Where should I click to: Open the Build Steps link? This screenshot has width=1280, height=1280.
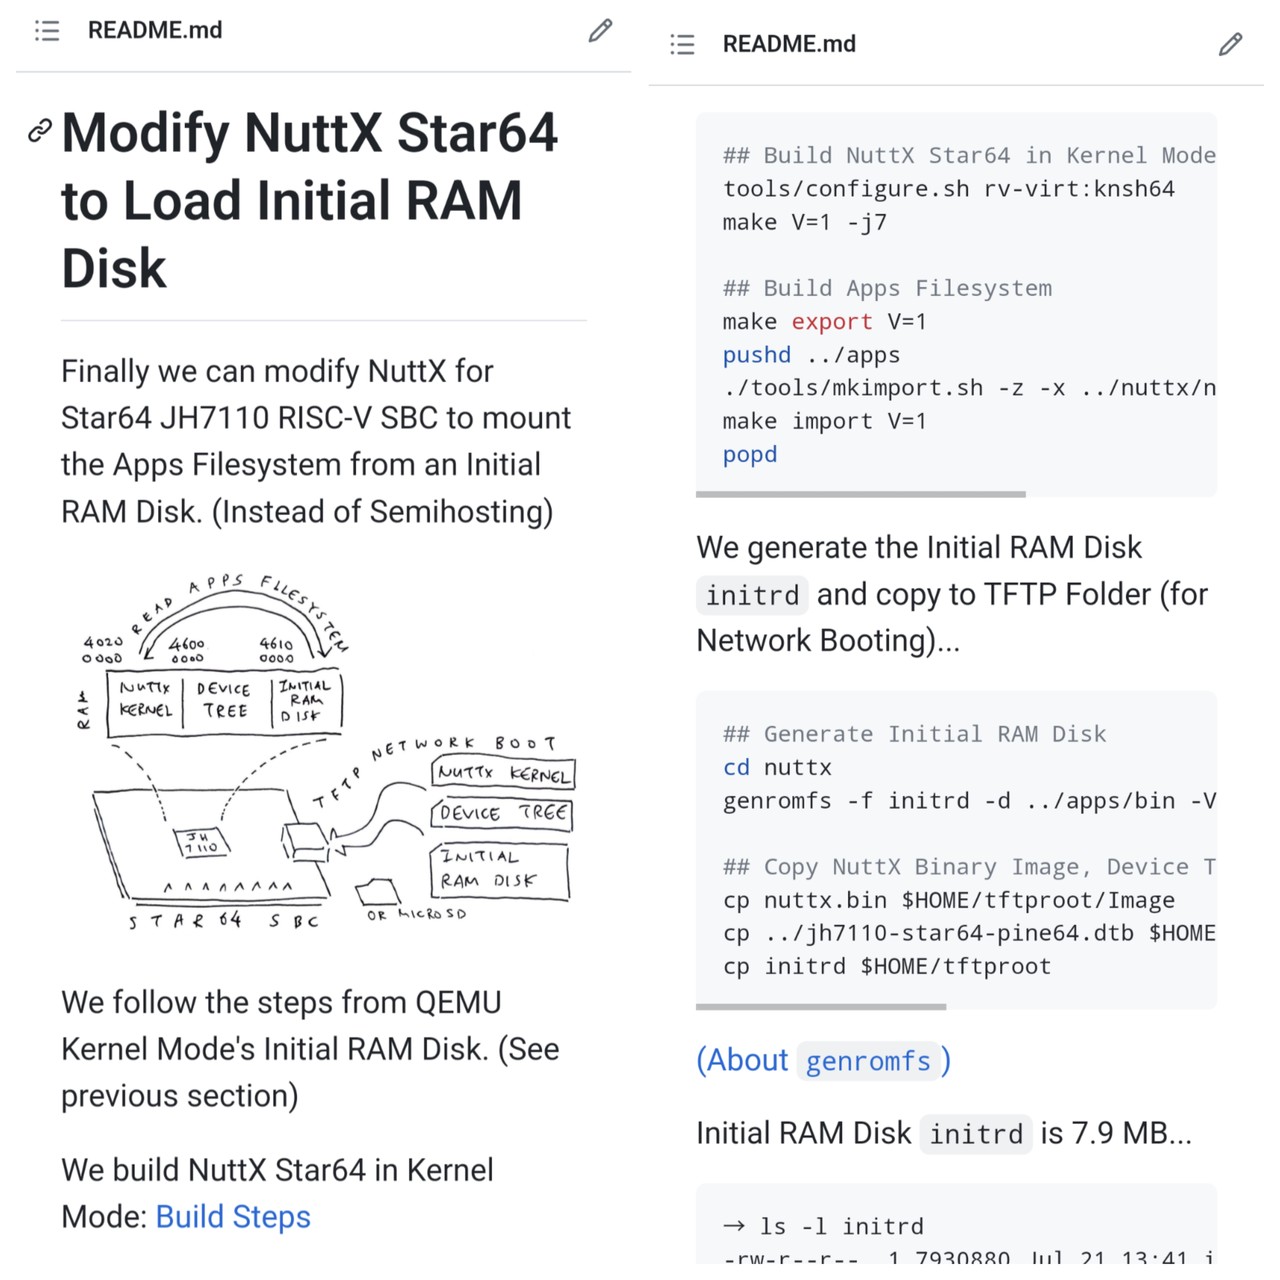pos(233,1217)
